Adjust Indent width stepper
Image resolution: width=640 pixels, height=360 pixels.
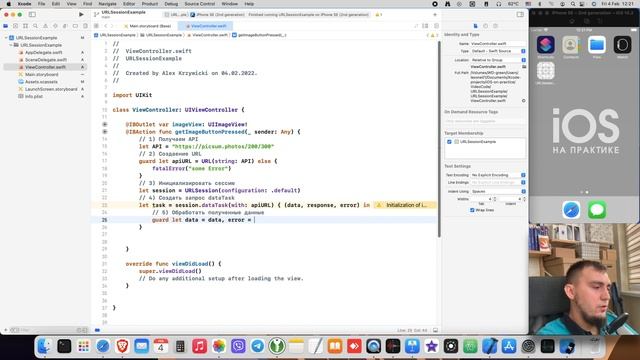524,199
